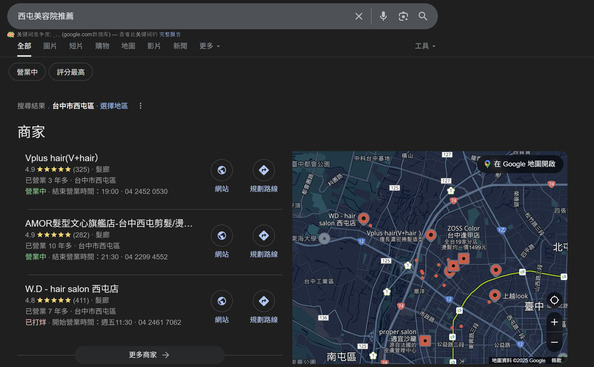Open the 地圖 tab
This screenshot has width=594, height=367.
click(x=128, y=46)
